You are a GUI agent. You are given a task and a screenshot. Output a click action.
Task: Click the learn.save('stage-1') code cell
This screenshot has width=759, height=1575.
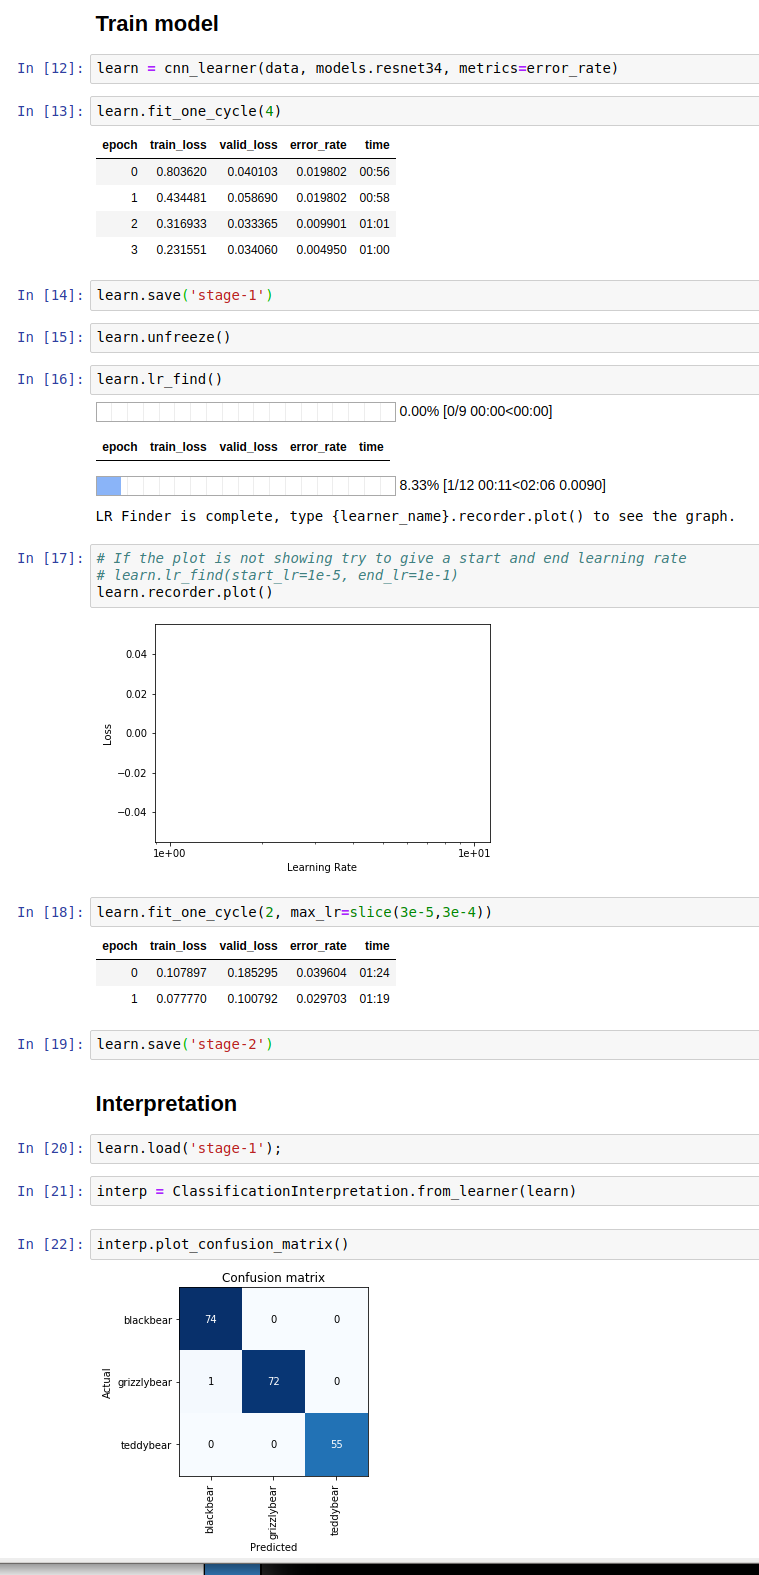[424, 295]
